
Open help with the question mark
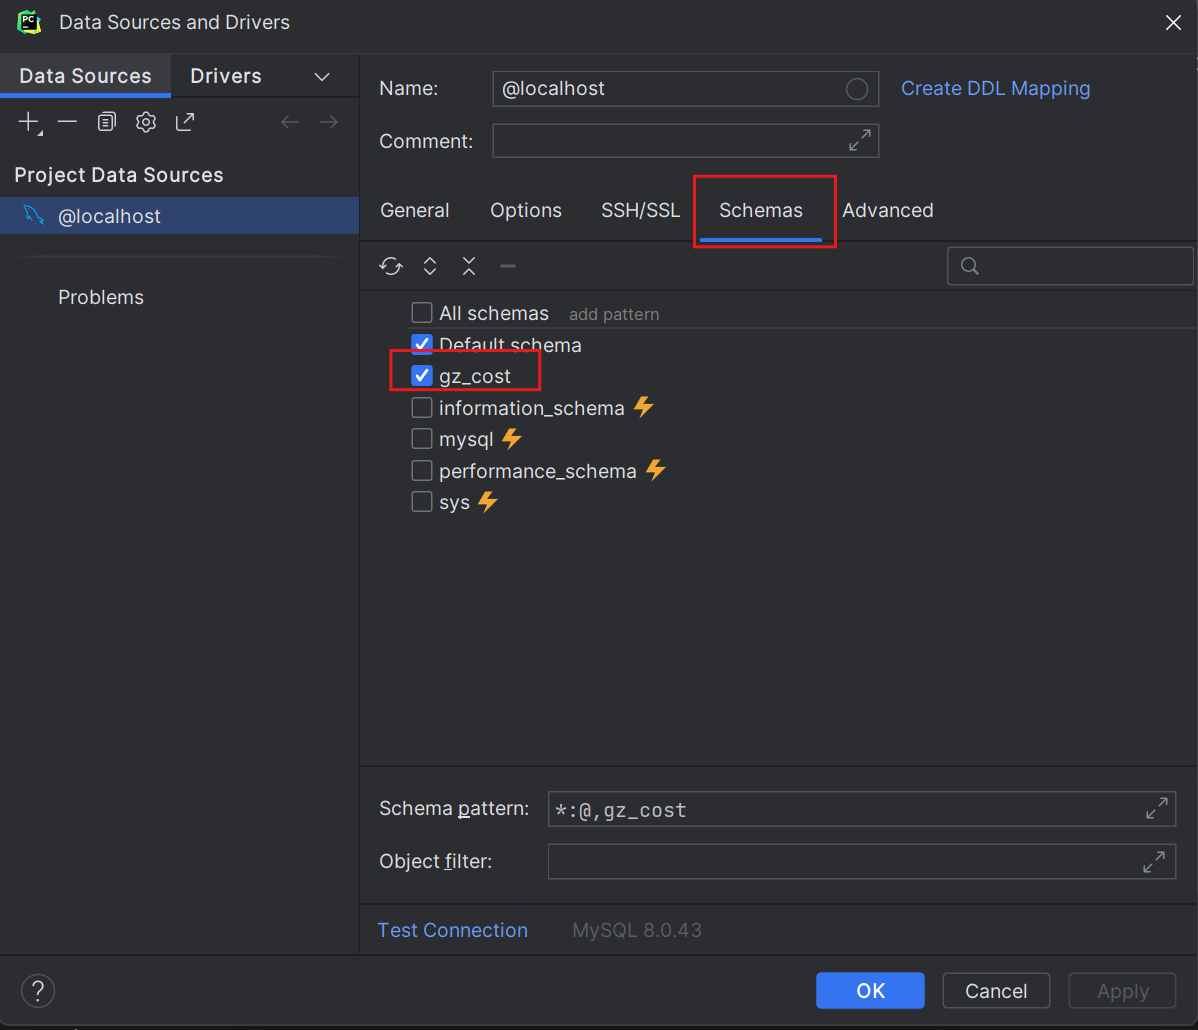tap(37, 991)
